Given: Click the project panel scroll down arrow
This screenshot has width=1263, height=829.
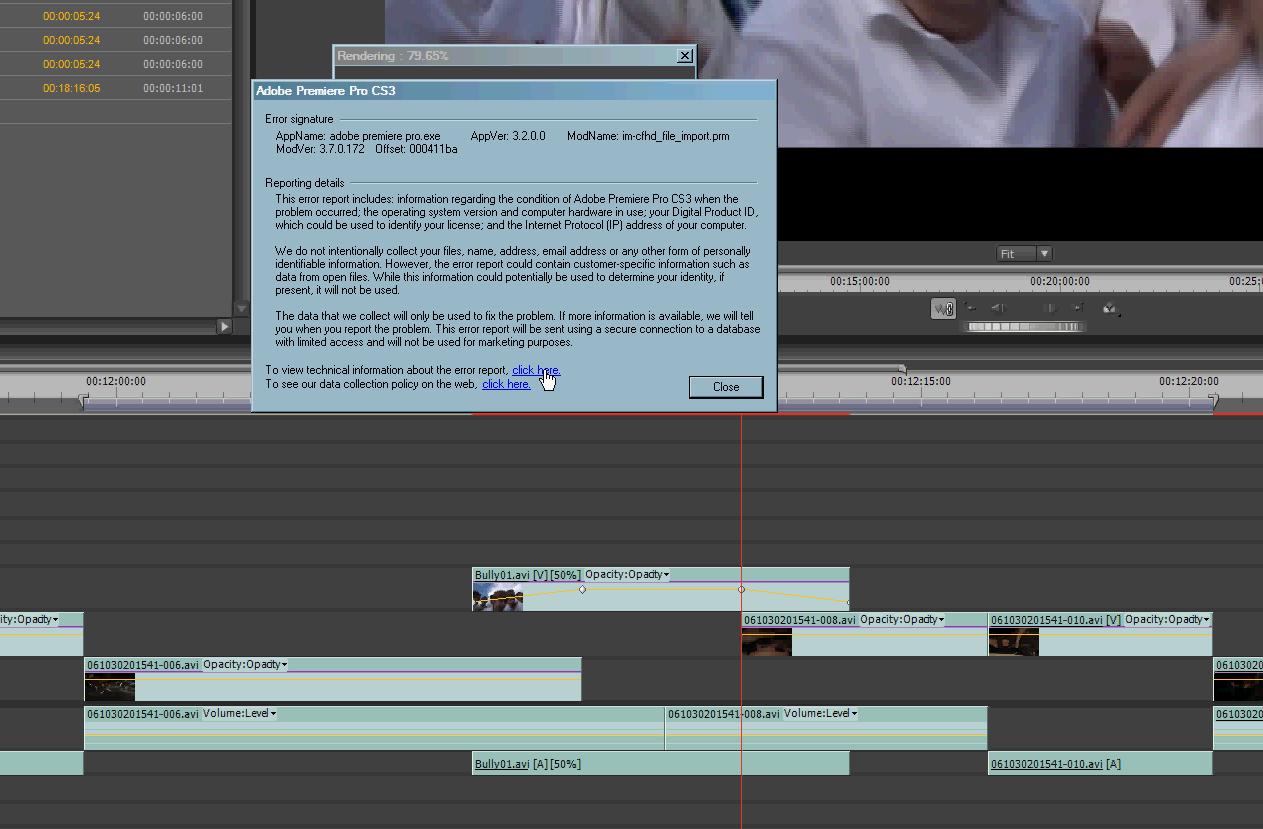Looking at the screenshot, I should [241, 308].
